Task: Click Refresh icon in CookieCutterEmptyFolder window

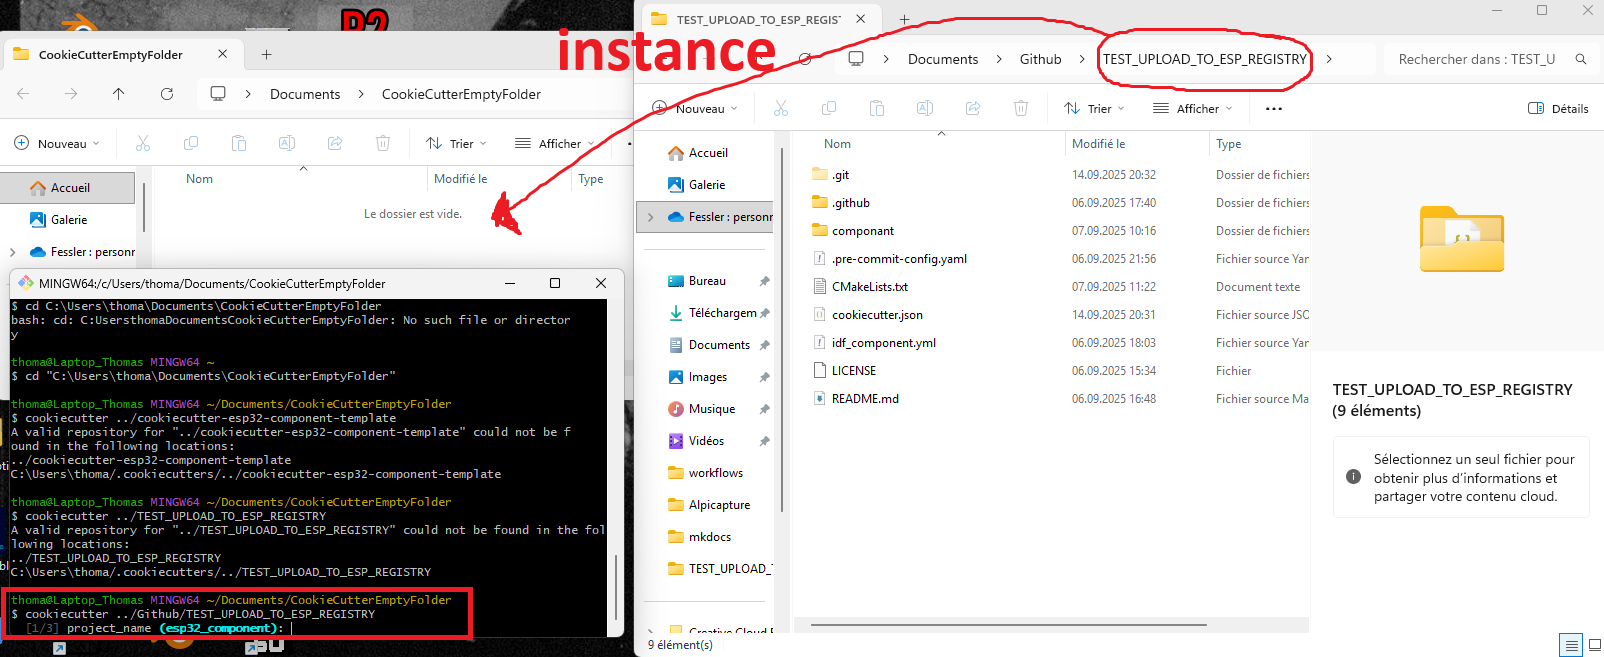Action: tap(167, 94)
